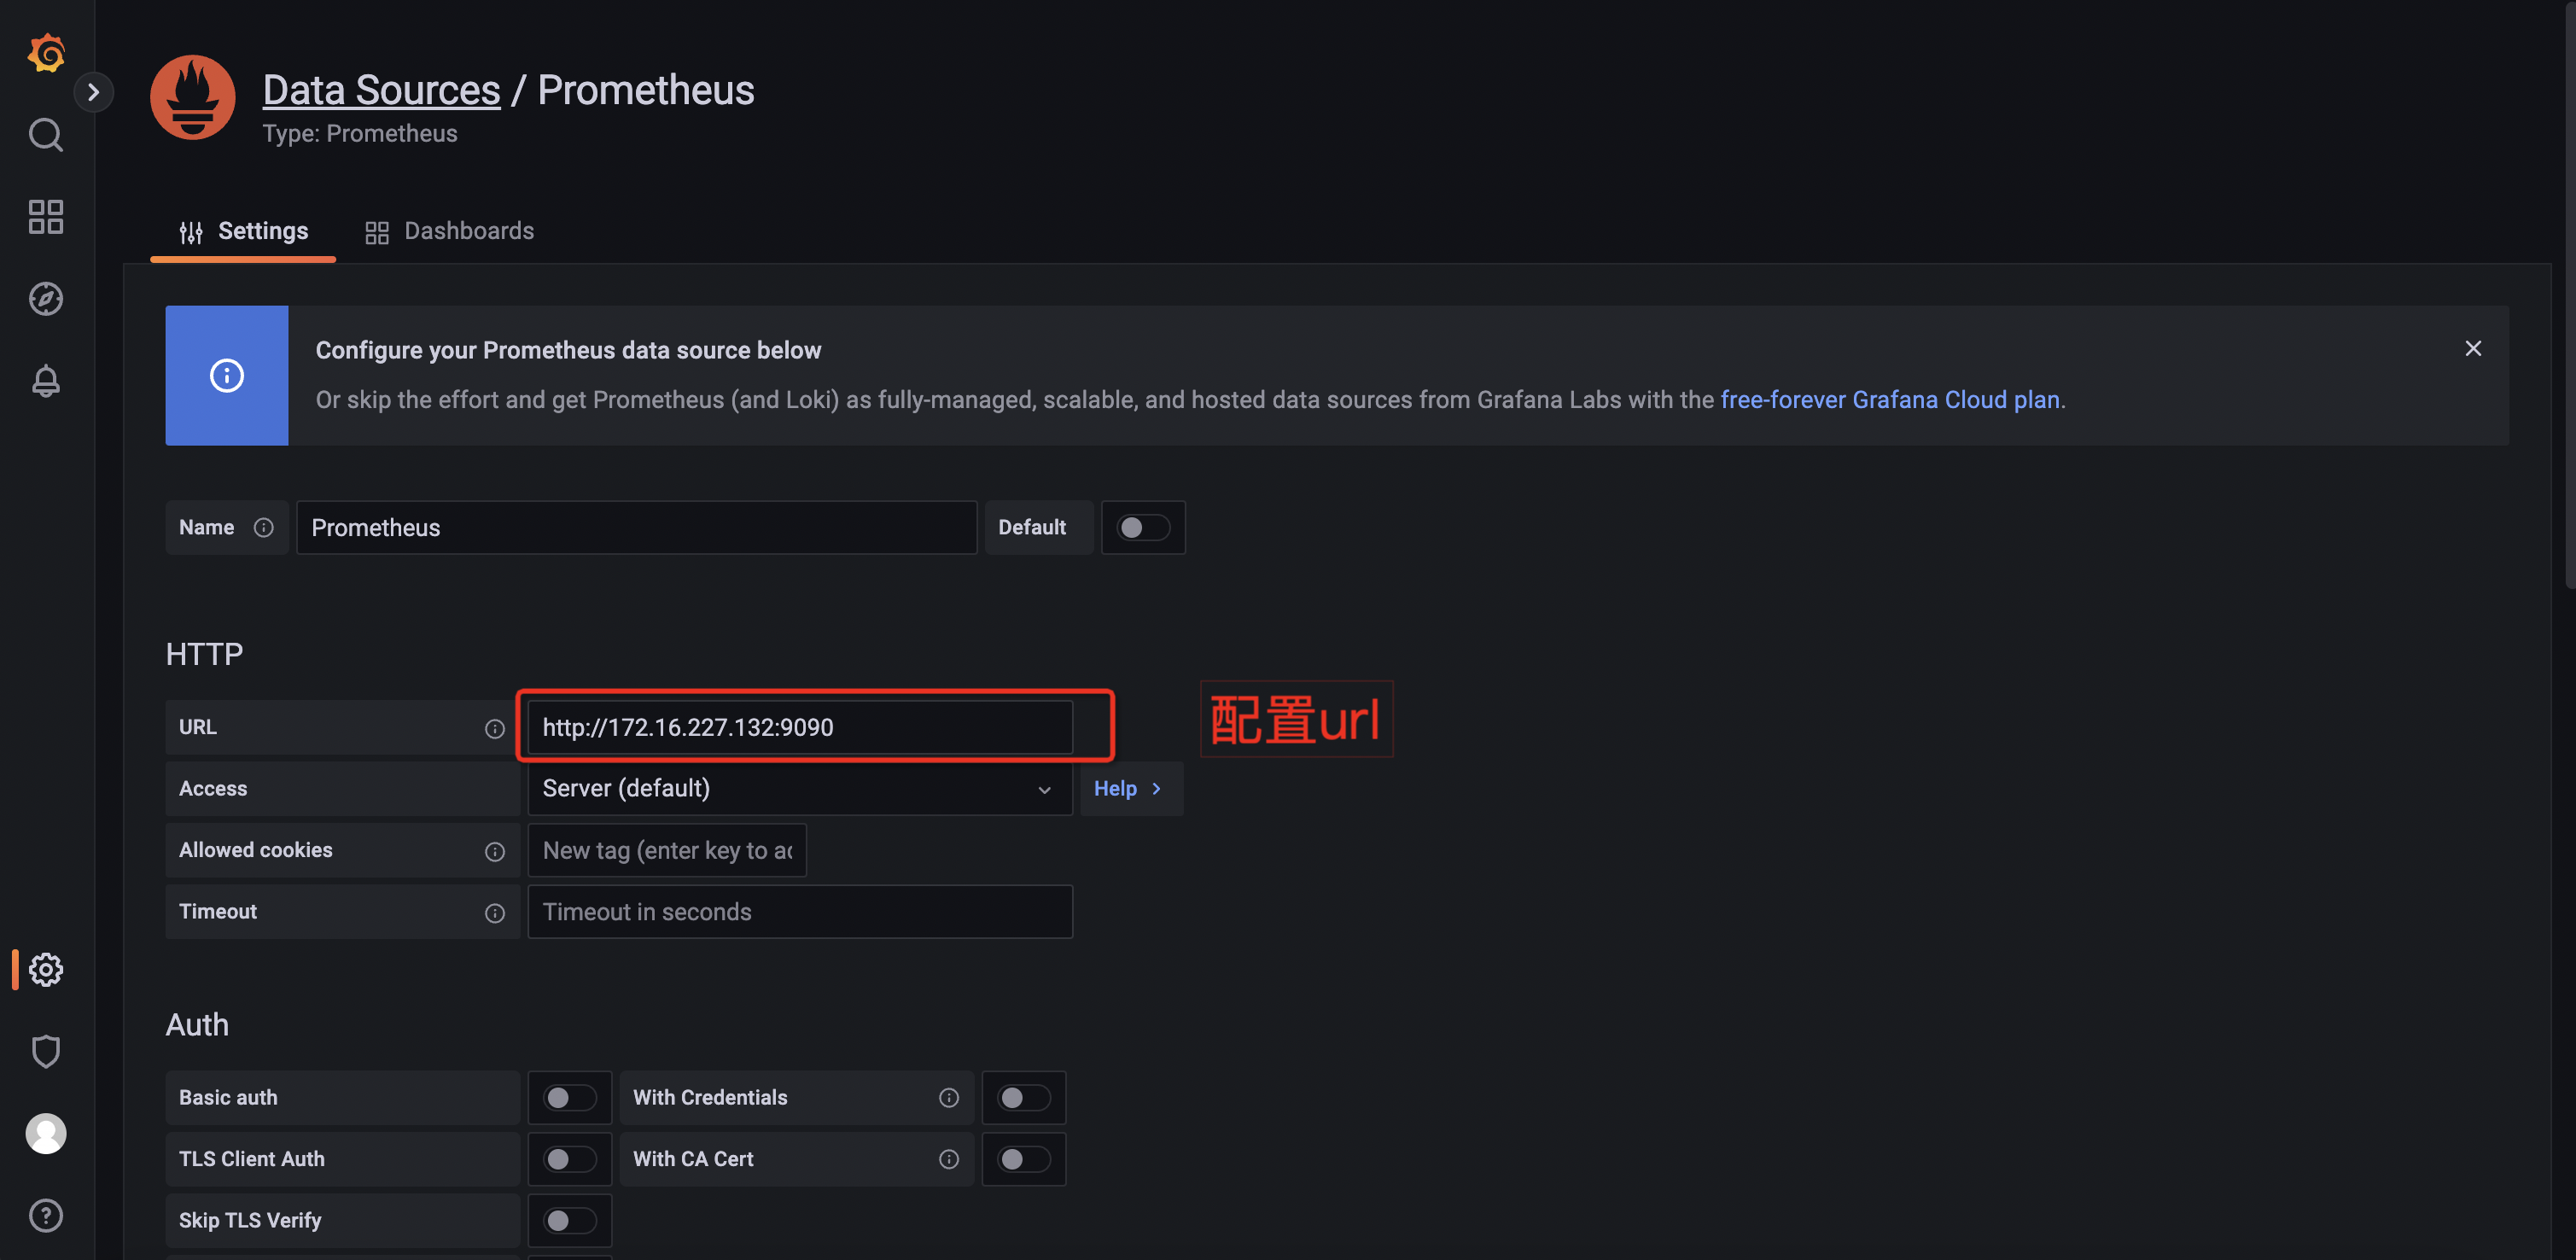This screenshot has width=2576, height=1260.
Task: Switch to the Dashboards tab
Action: point(449,231)
